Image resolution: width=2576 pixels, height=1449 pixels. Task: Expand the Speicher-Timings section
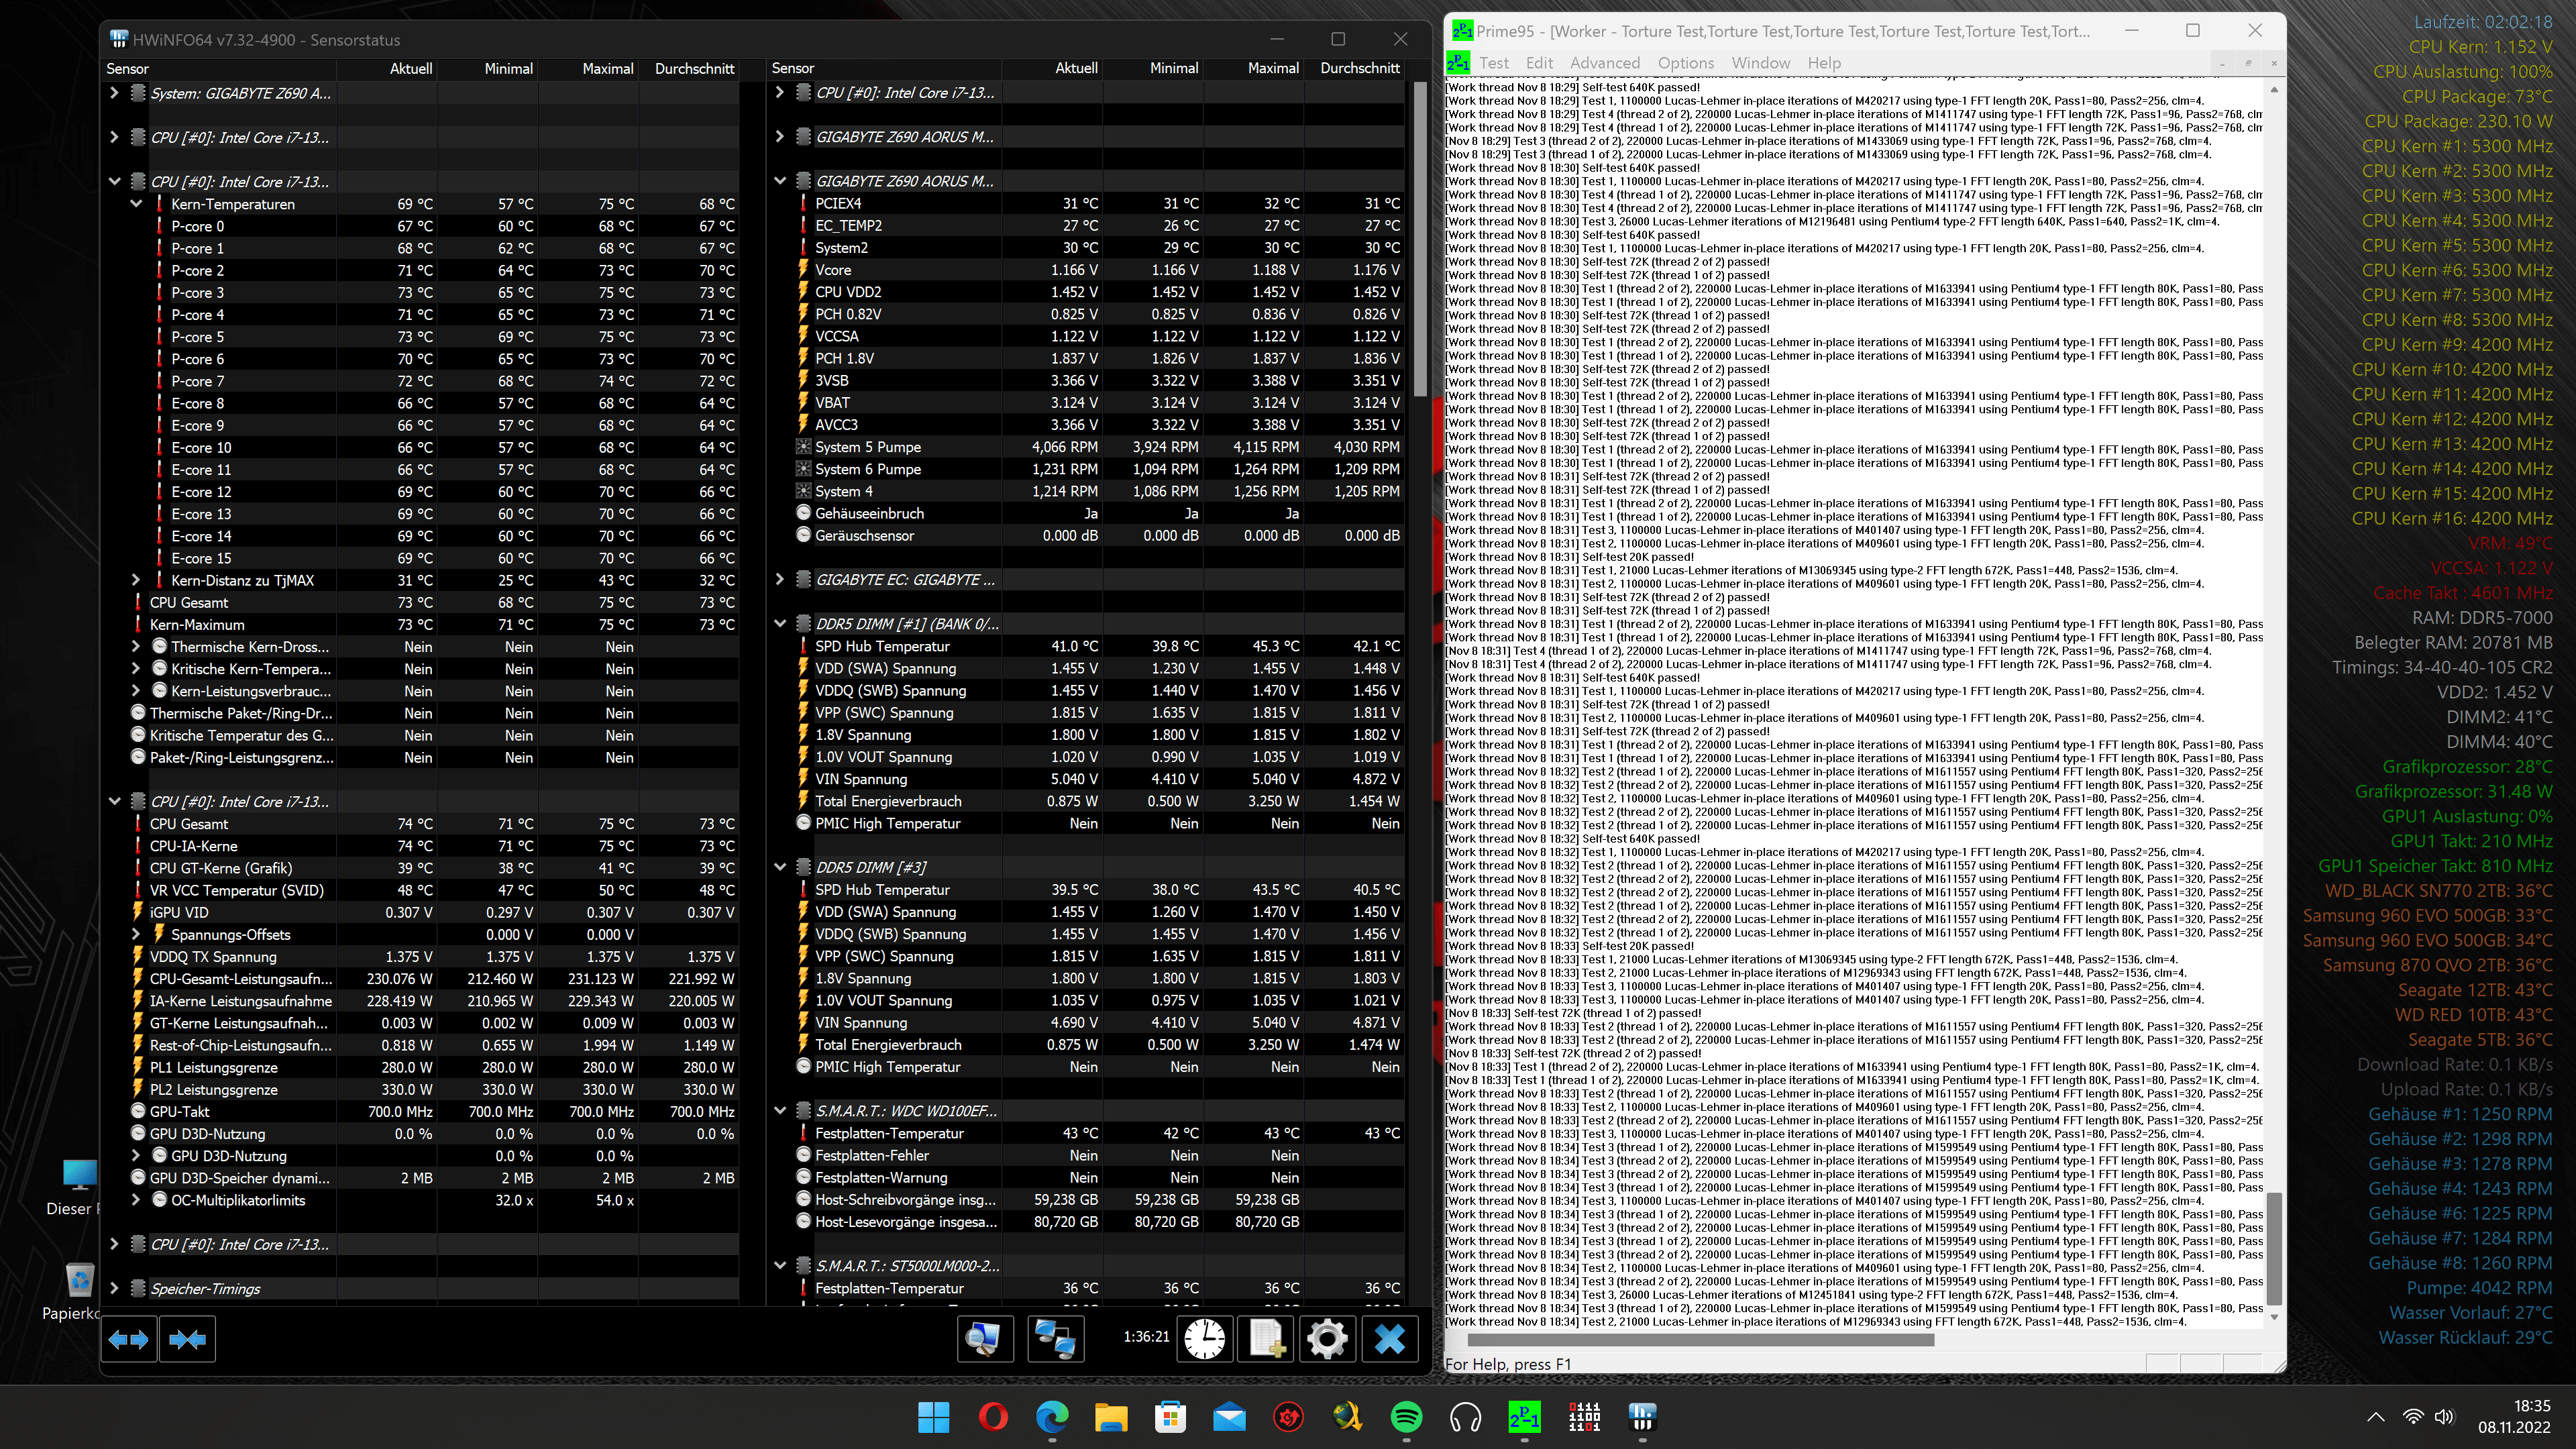(x=114, y=1288)
